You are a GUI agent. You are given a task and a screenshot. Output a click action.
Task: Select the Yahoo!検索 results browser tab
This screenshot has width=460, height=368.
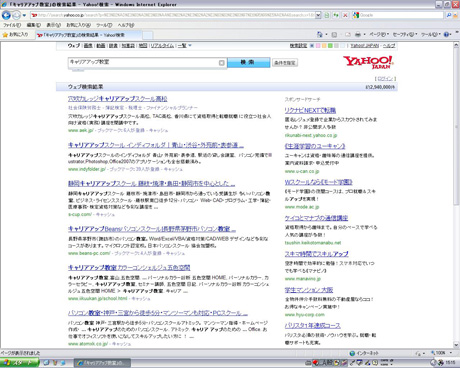tap(89, 35)
